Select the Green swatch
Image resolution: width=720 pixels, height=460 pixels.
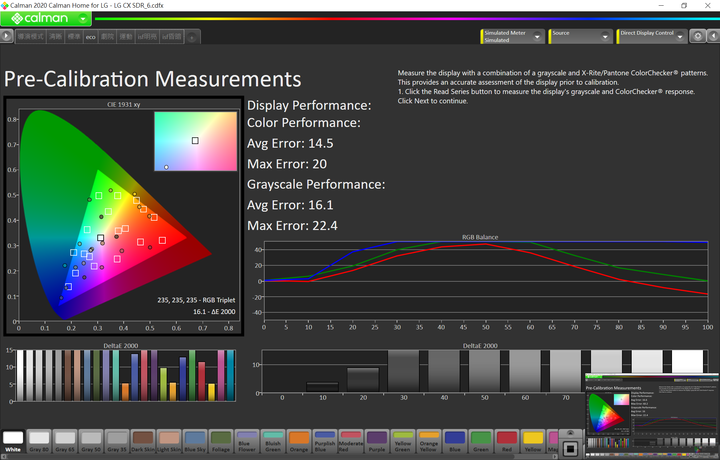[481, 442]
